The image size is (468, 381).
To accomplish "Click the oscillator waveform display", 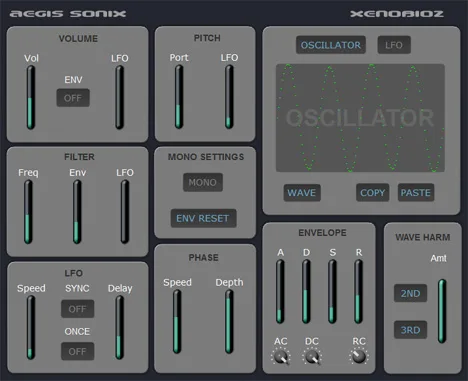I will (360, 118).
